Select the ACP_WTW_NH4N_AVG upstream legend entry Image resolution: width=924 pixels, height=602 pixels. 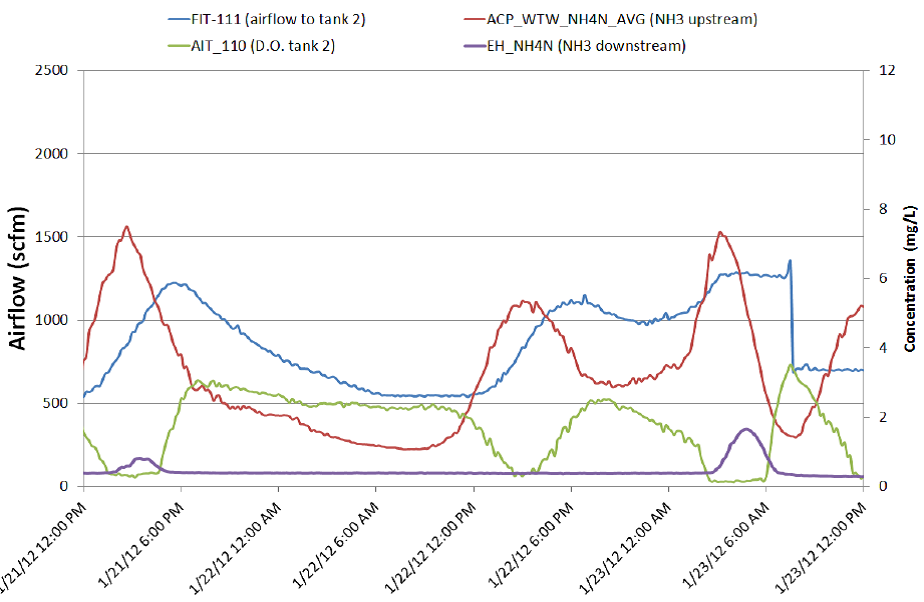(x=610, y=19)
